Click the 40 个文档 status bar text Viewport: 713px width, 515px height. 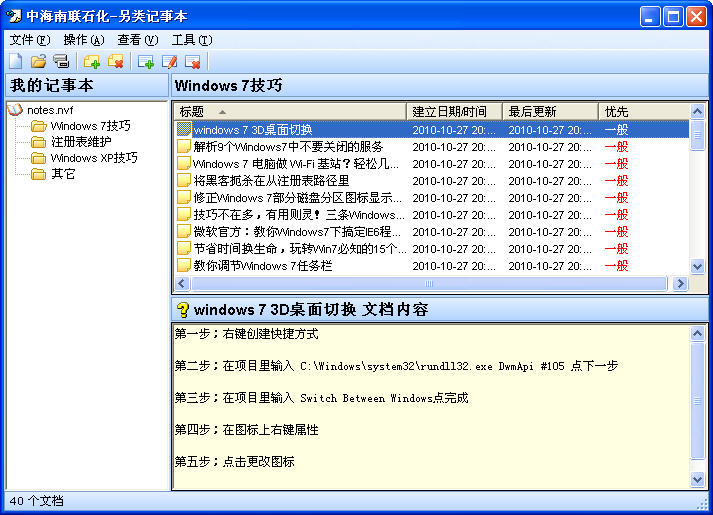click(x=36, y=501)
